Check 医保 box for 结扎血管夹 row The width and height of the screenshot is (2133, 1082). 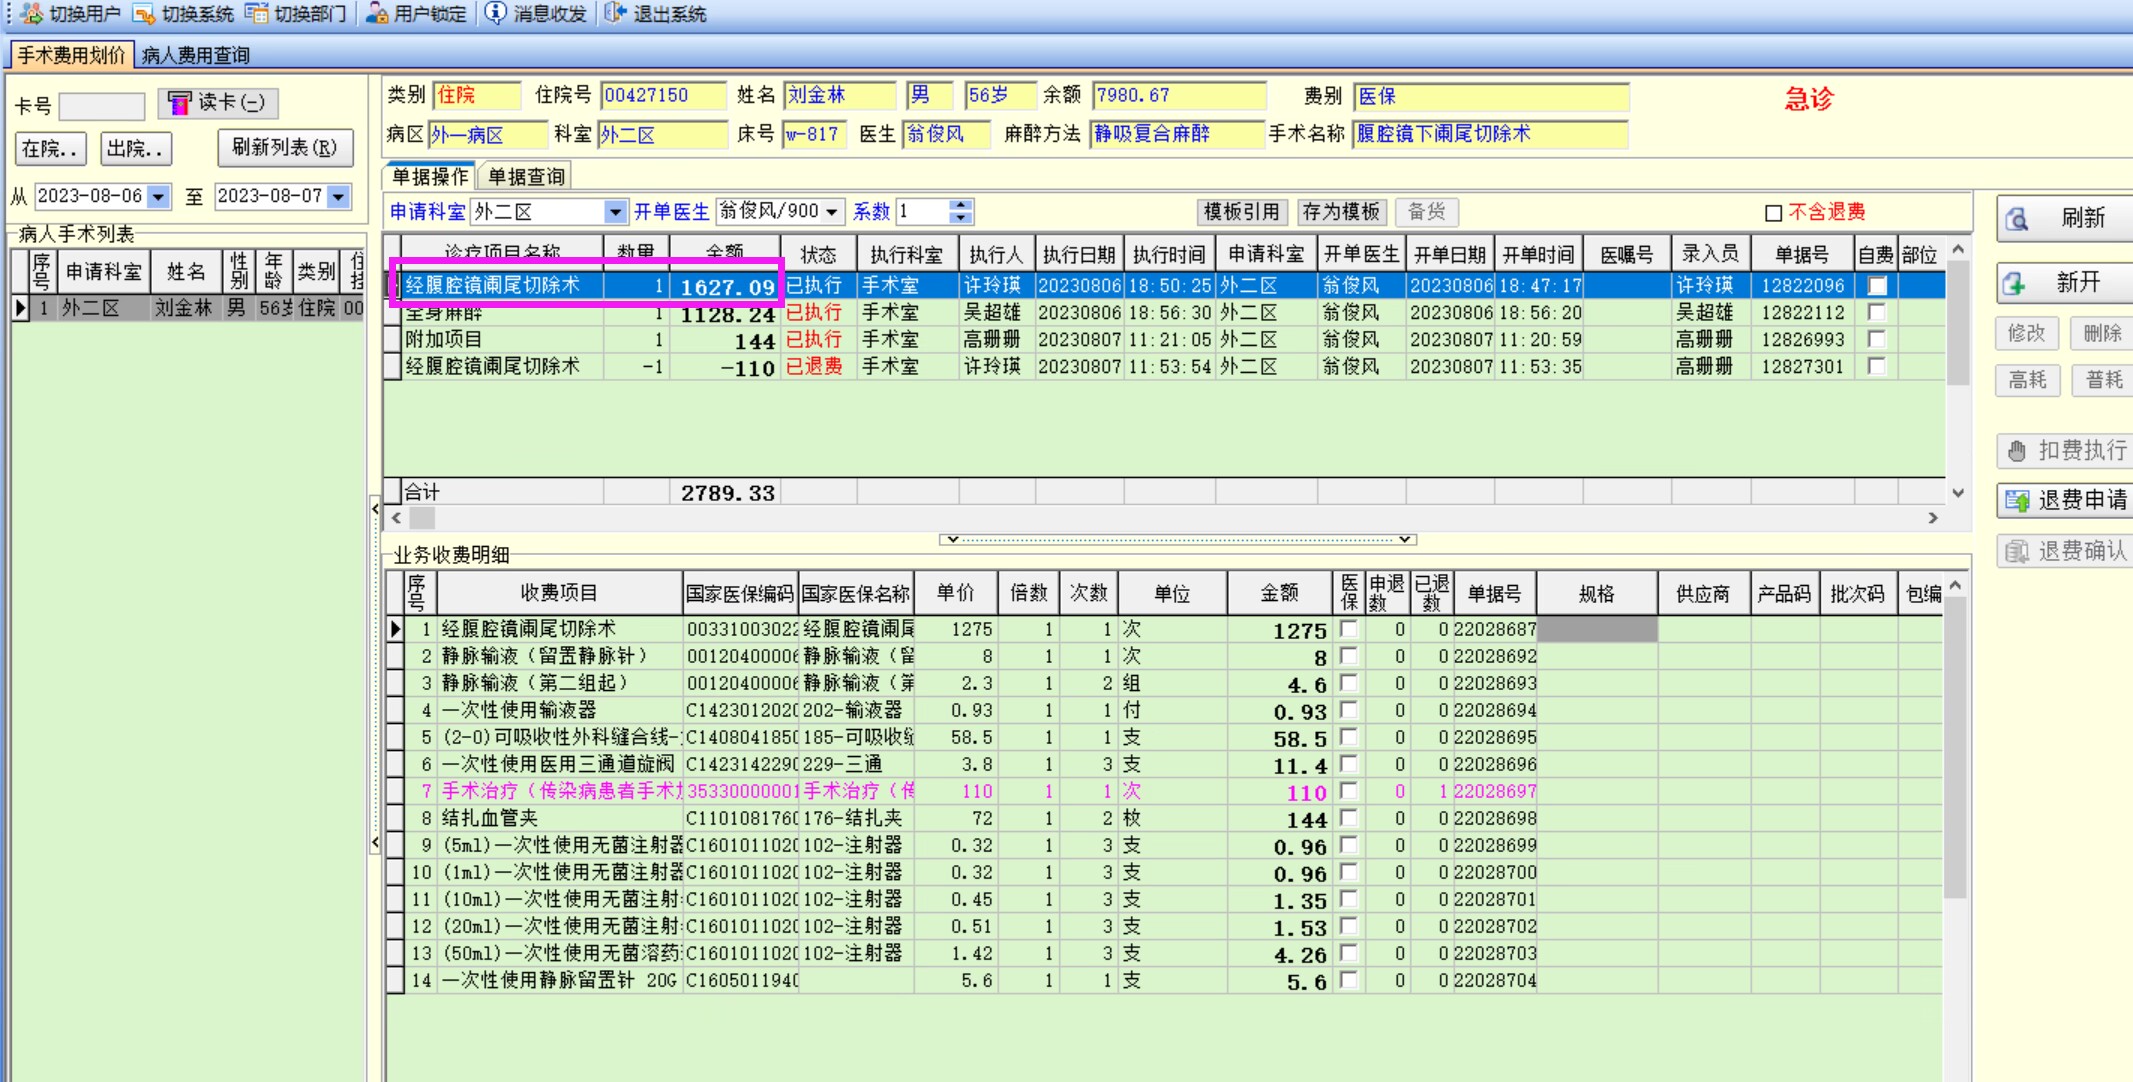point(1348,818)
